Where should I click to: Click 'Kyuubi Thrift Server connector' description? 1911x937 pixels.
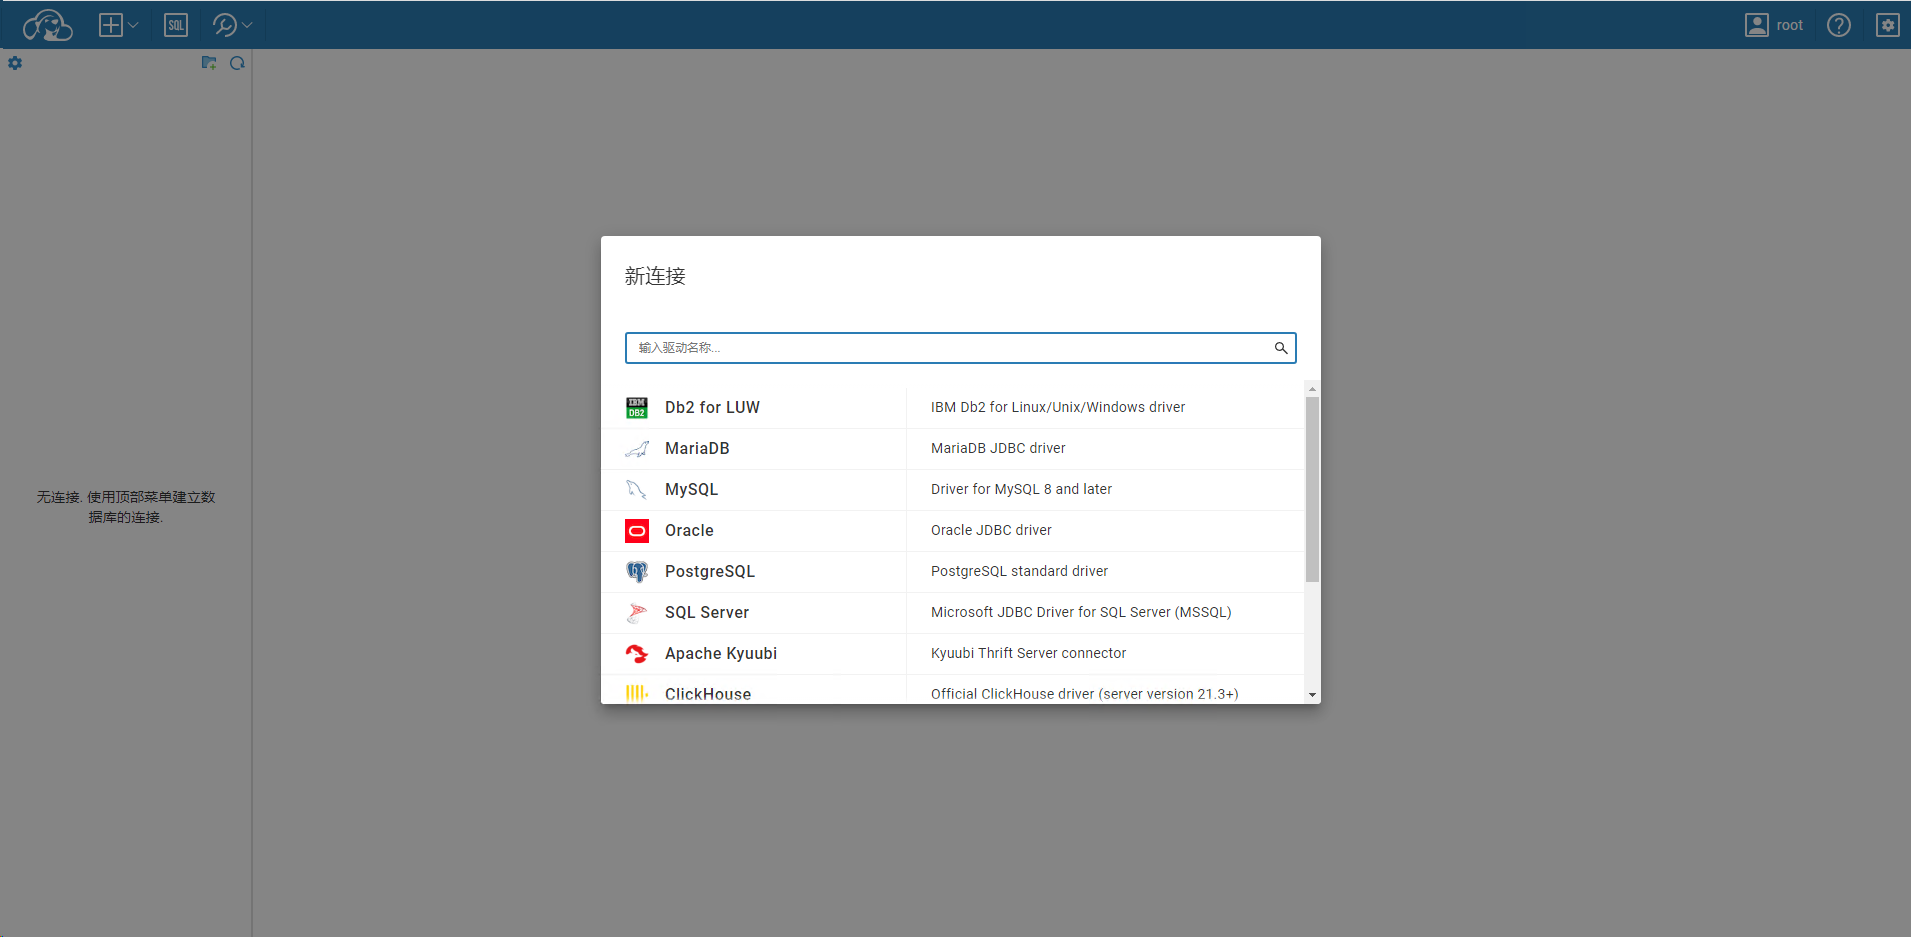click(1028, 653)
